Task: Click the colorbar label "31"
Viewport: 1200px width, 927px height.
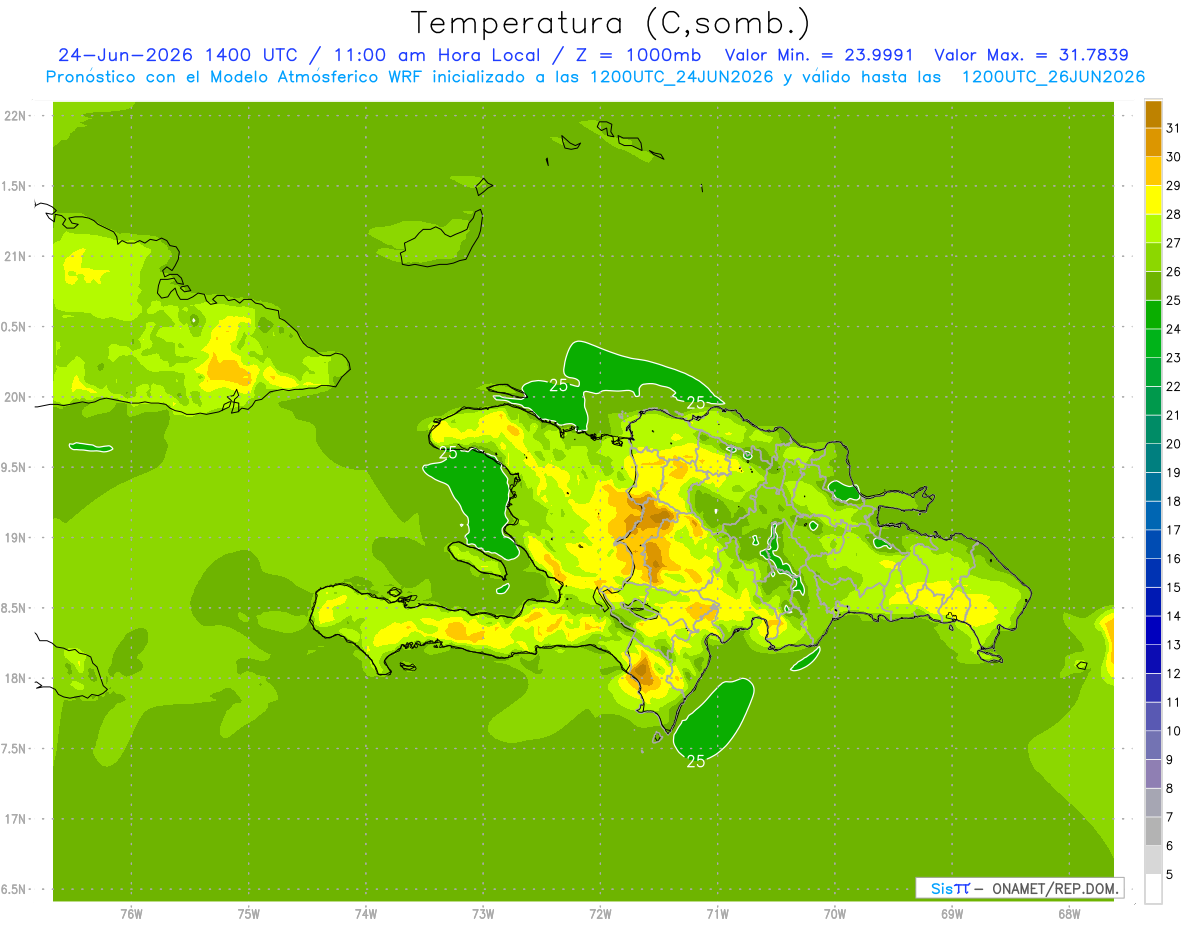Action: pyautogui.click(x=1174, y=128)
